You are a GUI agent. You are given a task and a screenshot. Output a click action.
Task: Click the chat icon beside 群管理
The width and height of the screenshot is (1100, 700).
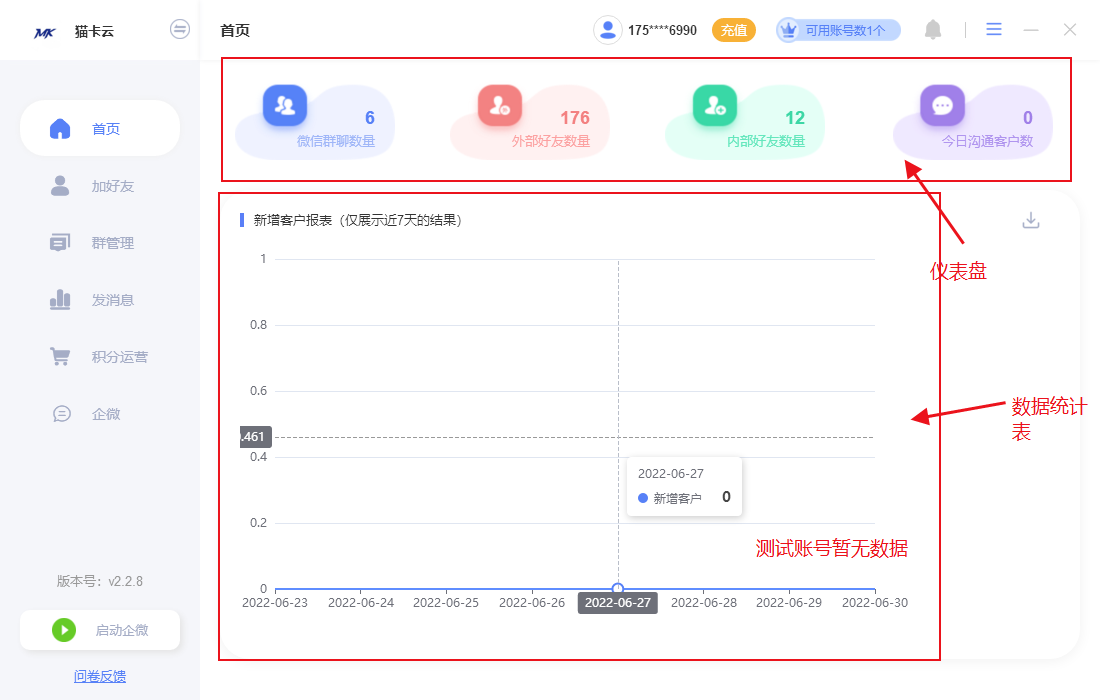coord(60,243)
